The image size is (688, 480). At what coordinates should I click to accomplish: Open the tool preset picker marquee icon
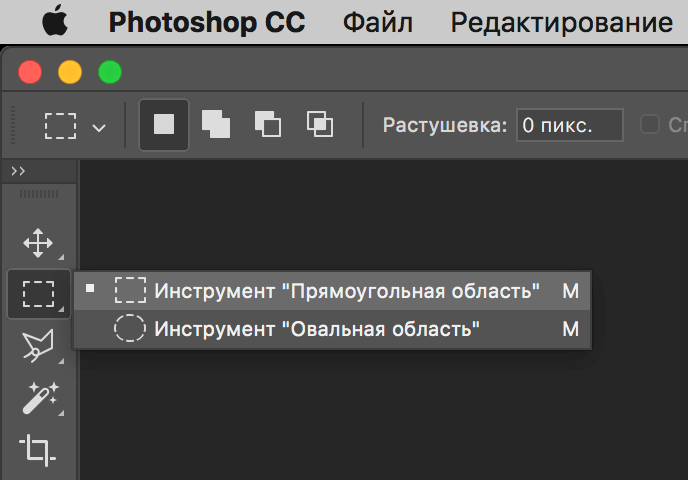tap(61, 126)
